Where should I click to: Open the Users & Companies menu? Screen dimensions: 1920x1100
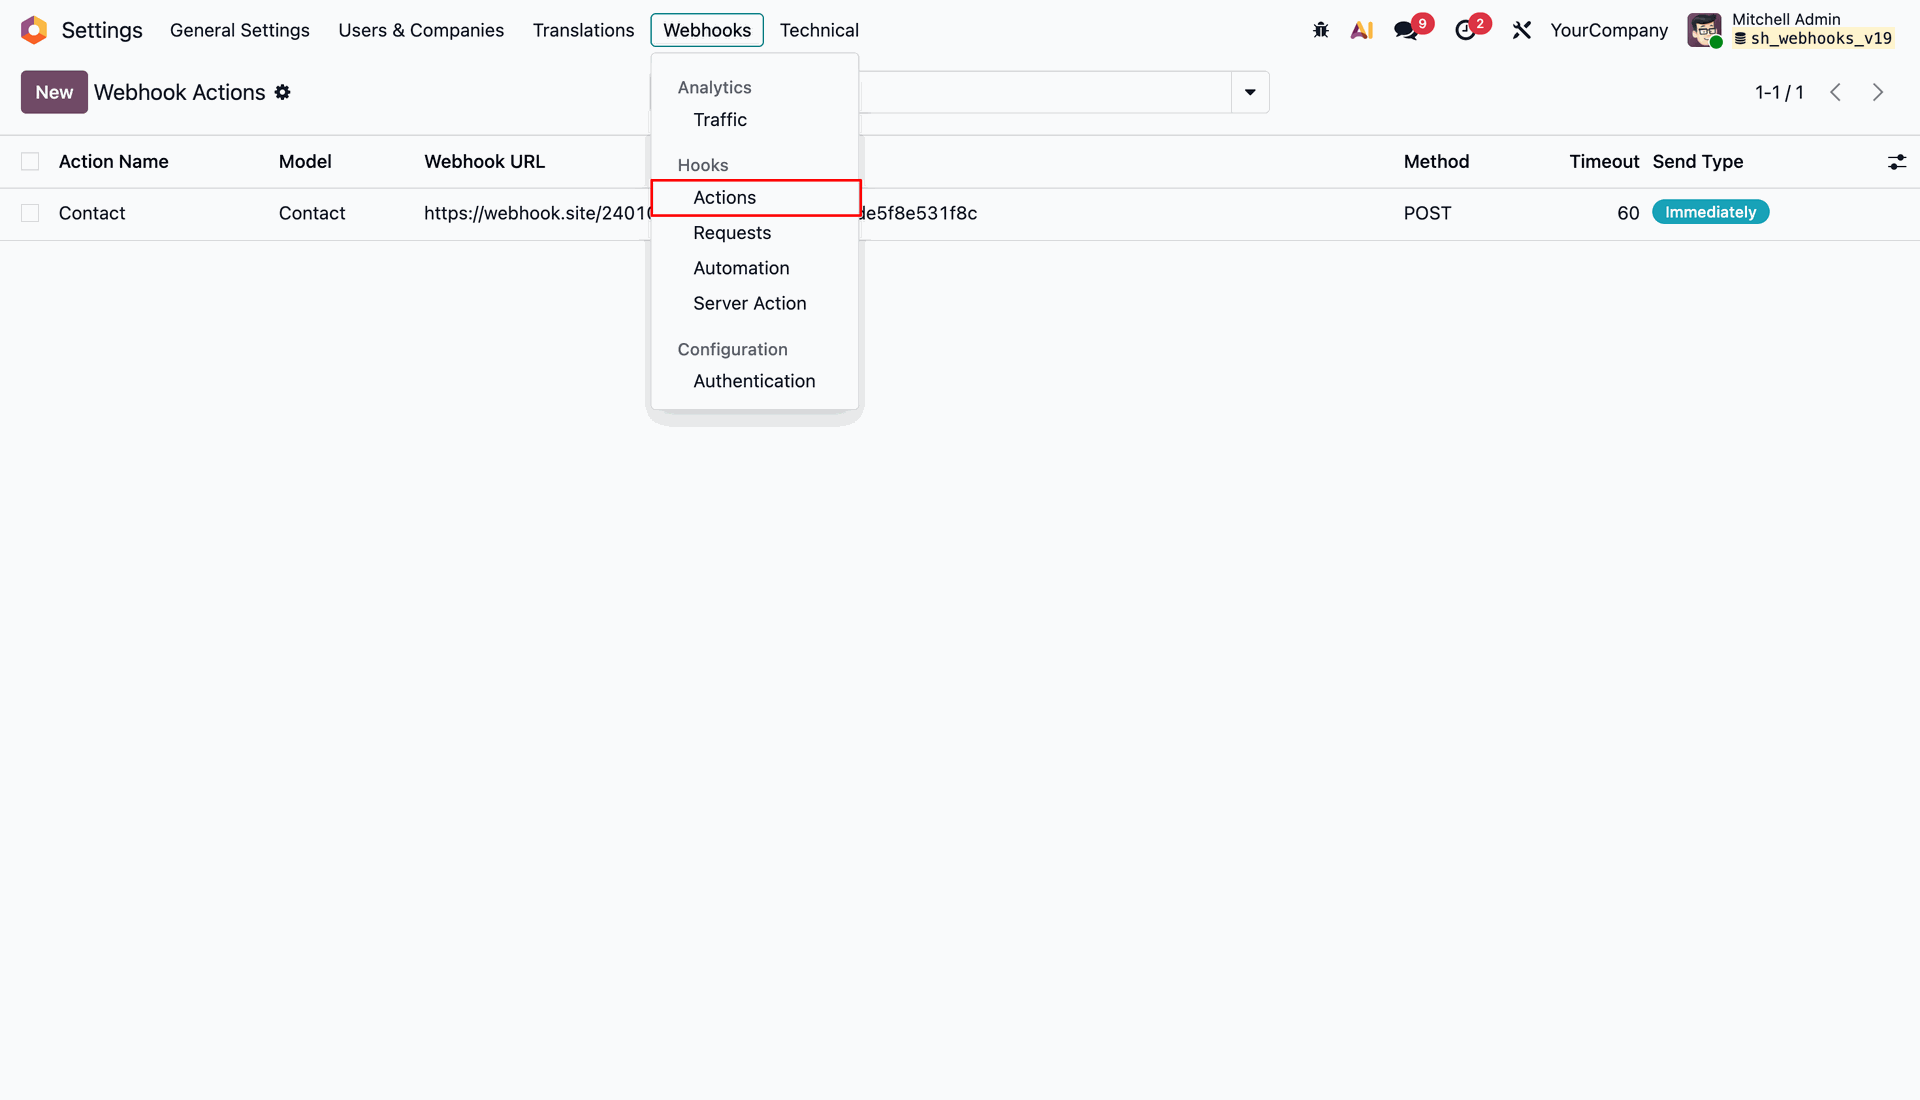point(421,30)
